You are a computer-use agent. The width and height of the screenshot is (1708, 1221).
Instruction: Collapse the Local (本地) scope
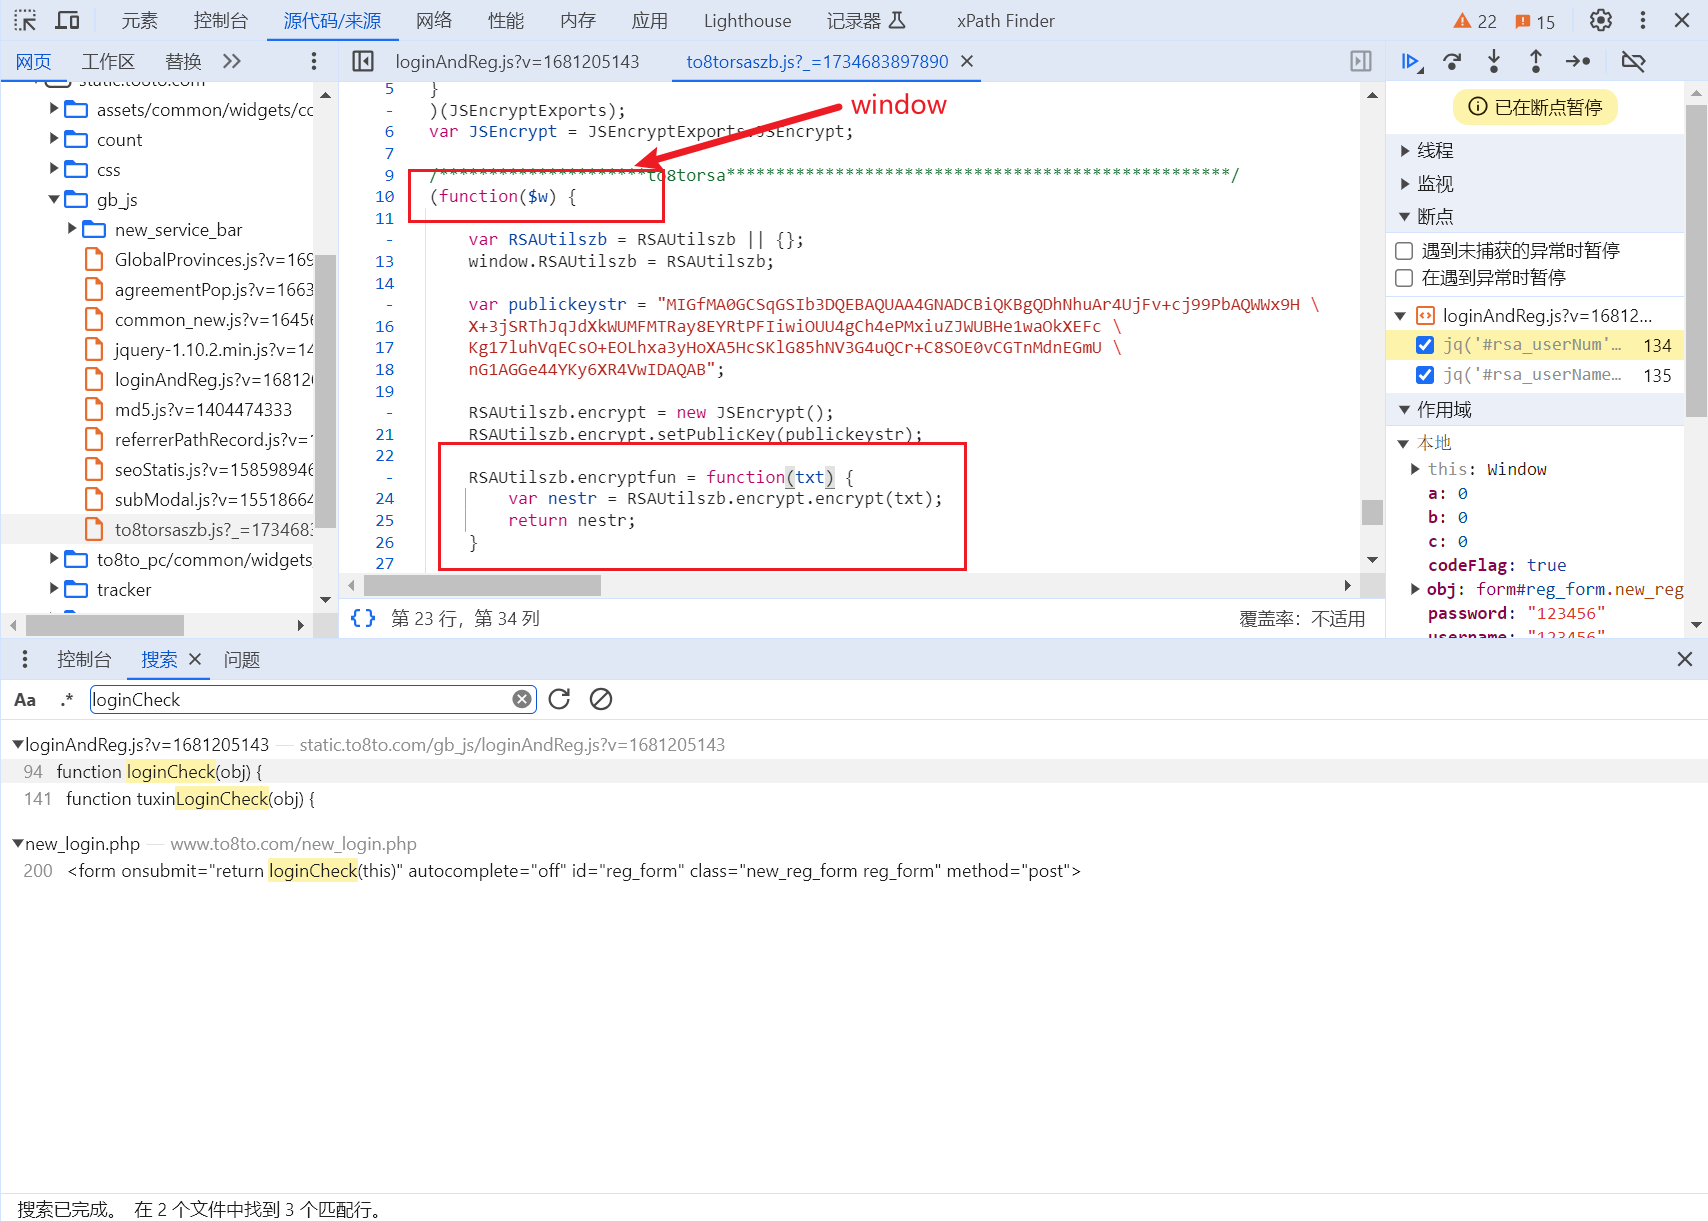click(1403, 443)
